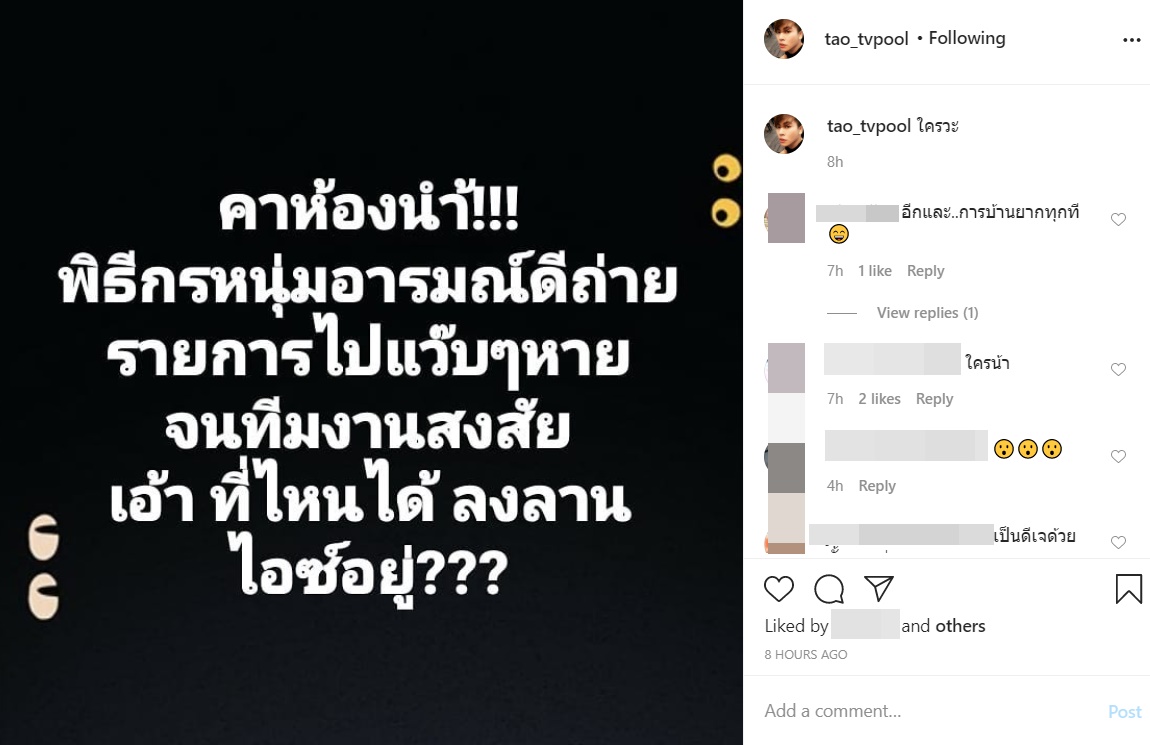This screenshot has width=1150, height=745.
Task: View the 2 likes on ใครน้า comment
Action: [879, 399]
